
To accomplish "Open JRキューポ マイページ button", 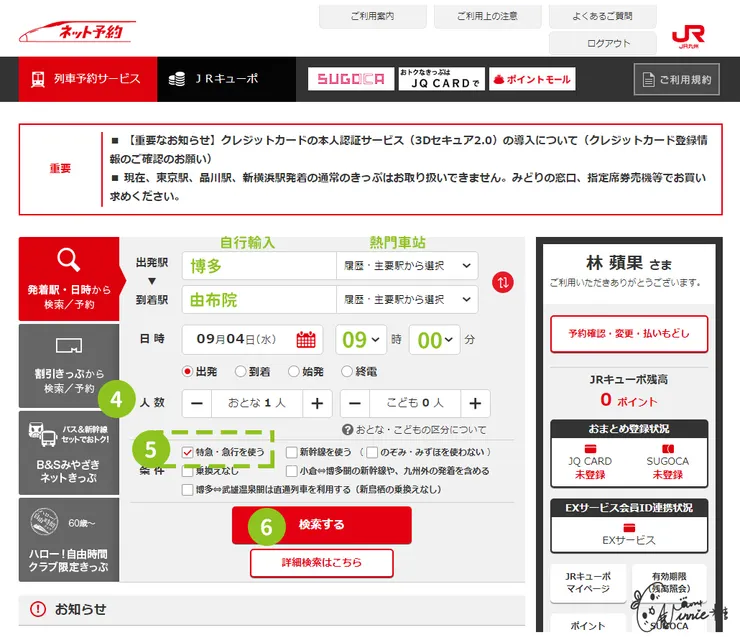I will tap(588, 583).
